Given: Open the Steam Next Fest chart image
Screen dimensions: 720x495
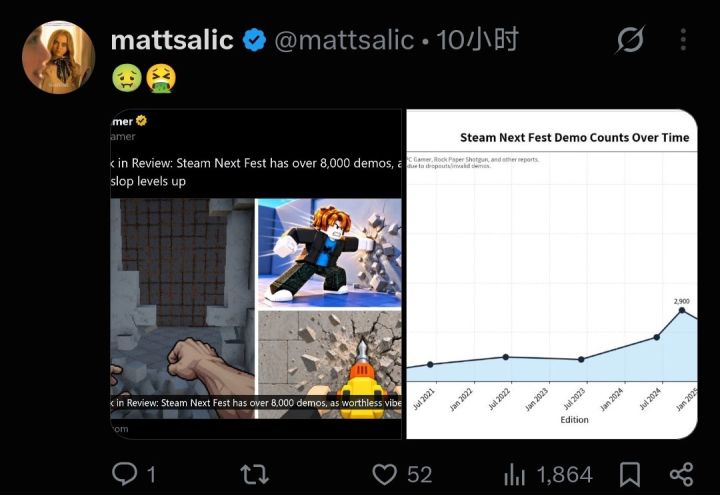Looking at the screenshot, I should coord(552,274).
